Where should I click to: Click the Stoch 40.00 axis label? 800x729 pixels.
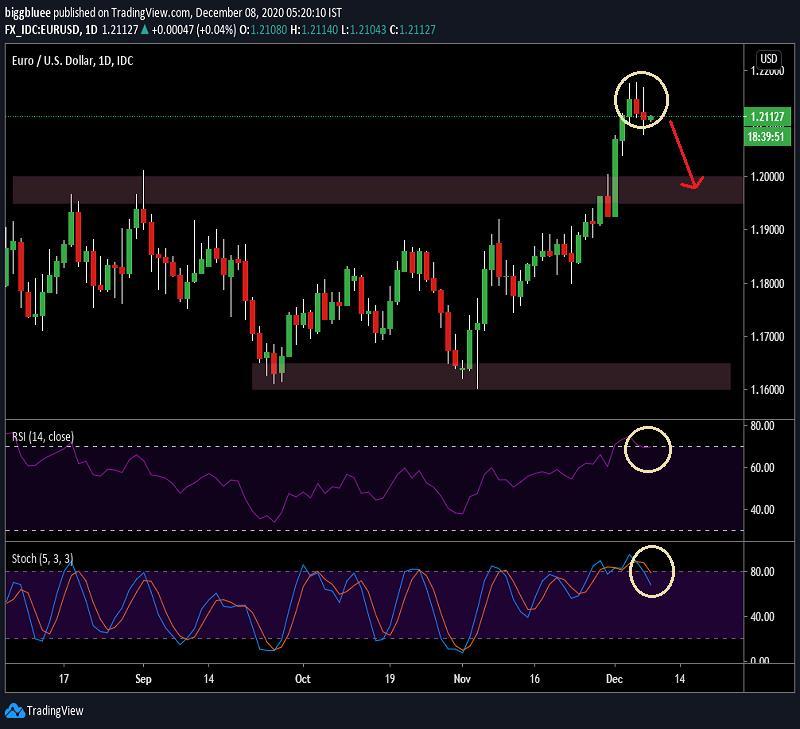762,616
